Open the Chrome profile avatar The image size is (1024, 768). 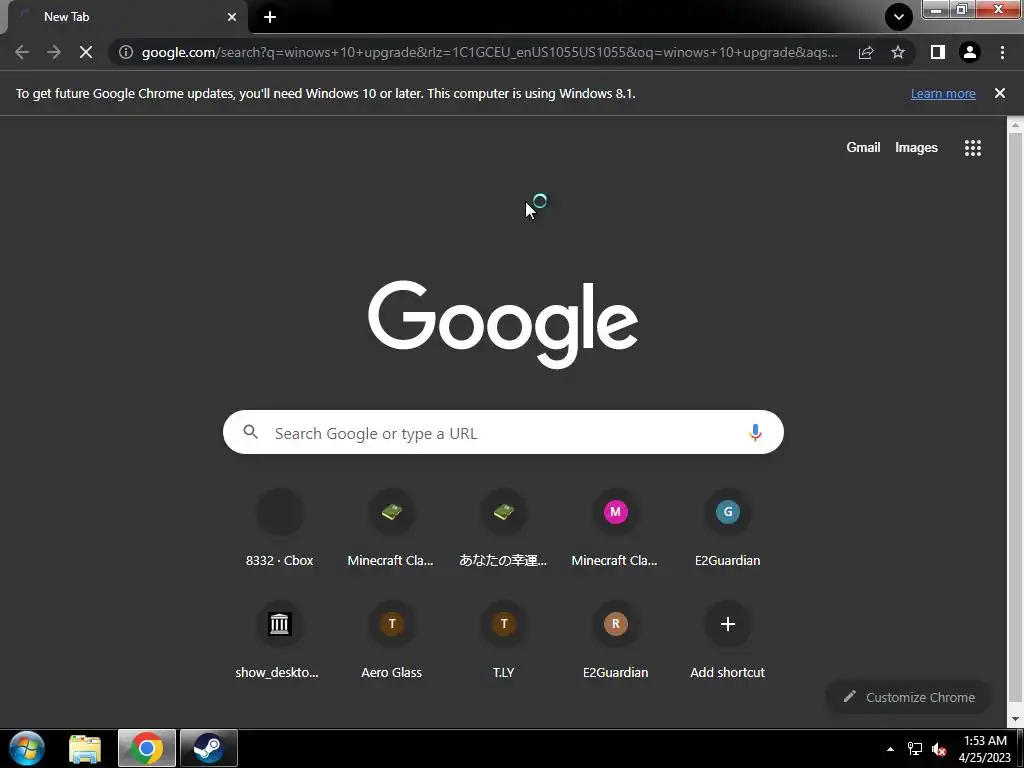970,52
